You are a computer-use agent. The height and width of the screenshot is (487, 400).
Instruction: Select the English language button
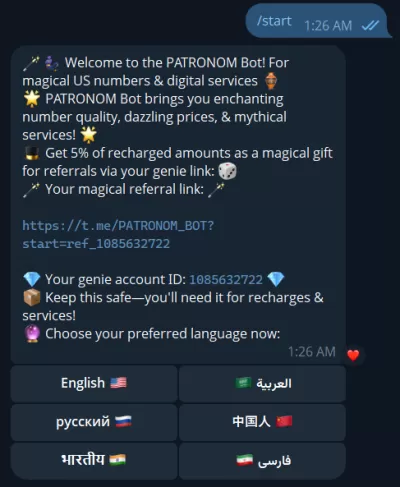pos(94,383)
